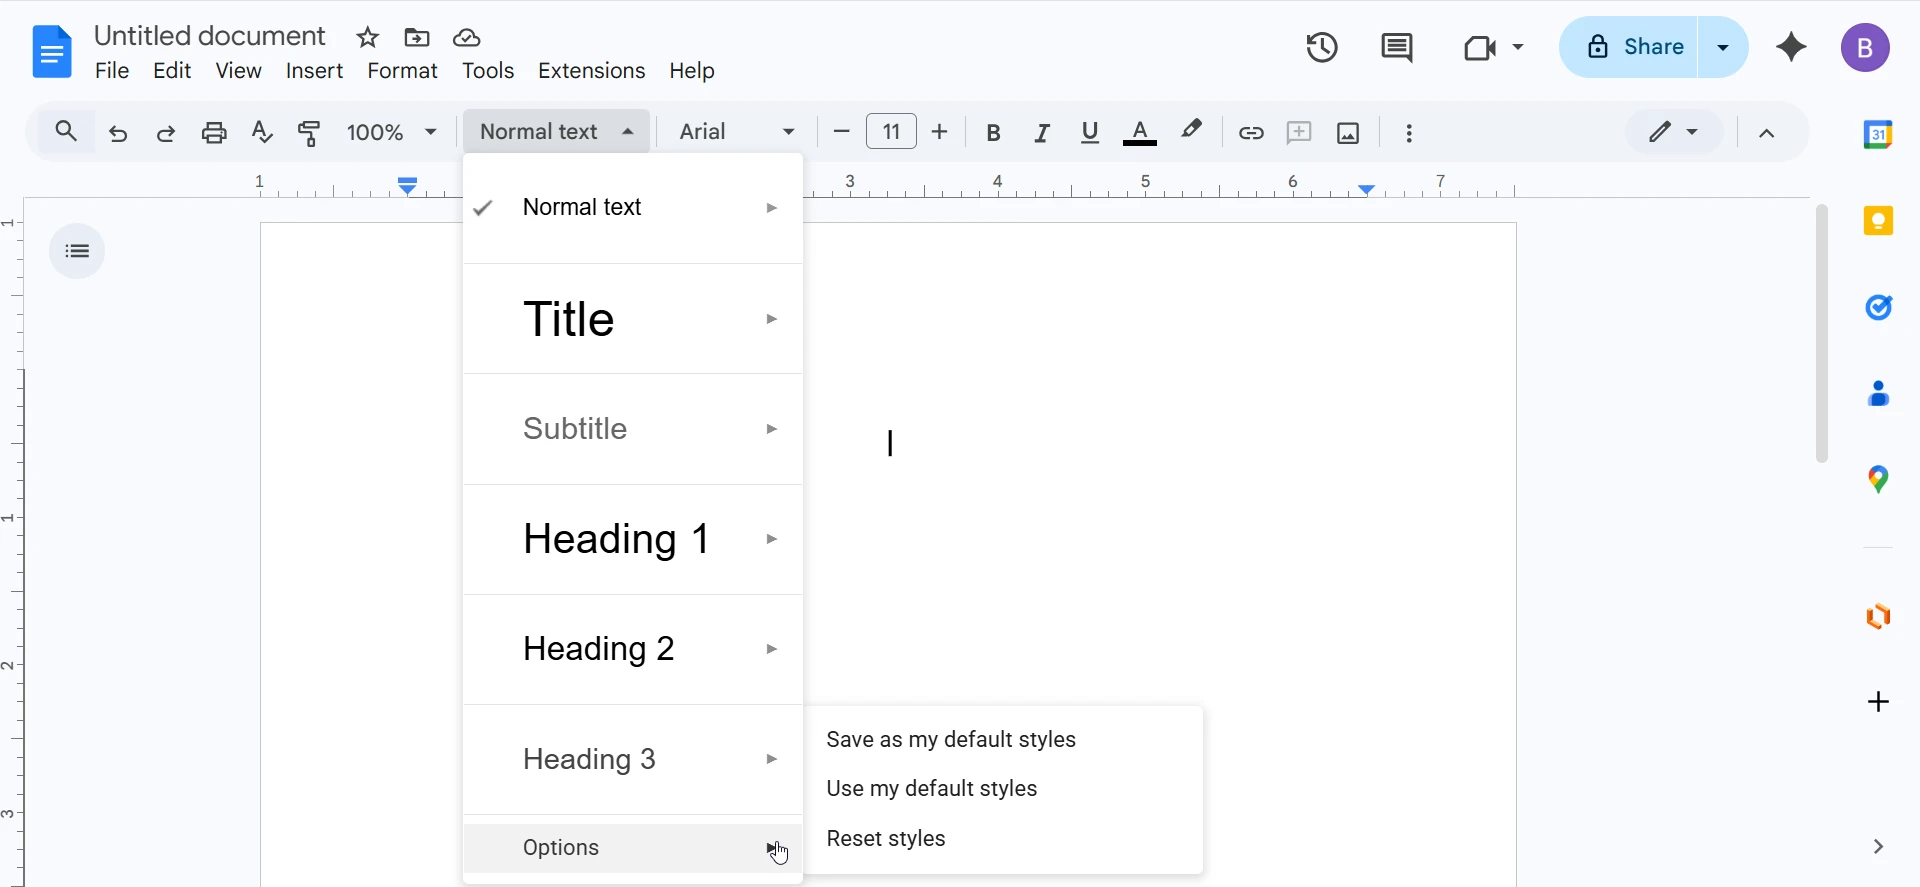Open Google Keep from side panel
The width and height of the screenshot is (1920, 887).
coord(1878,221)
